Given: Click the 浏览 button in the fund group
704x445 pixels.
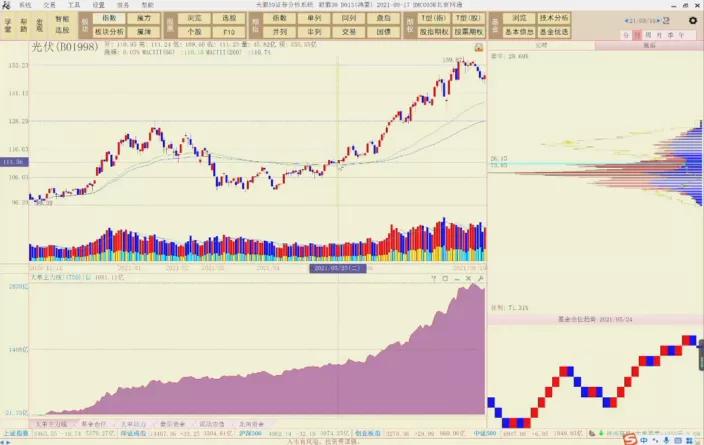Looking at the screenshot, I should coord(519,18).
